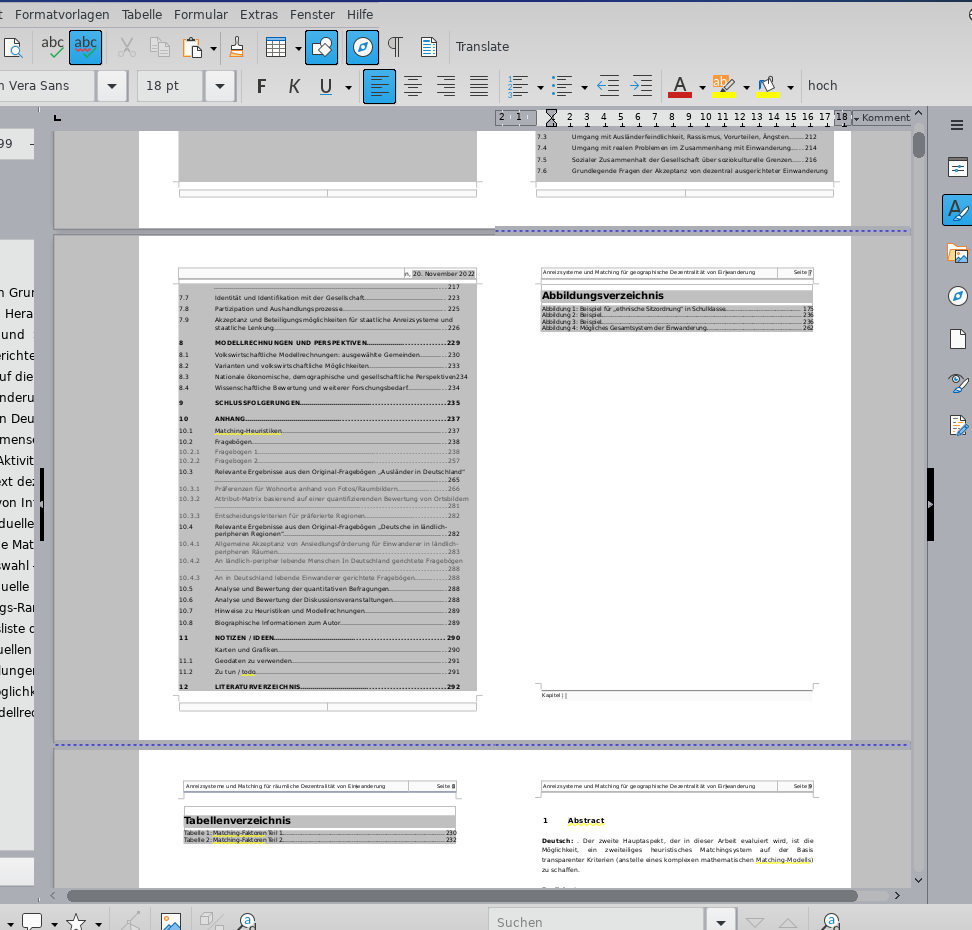
Task: Toggle automatic spell checking
Action: (x=86, y=48)
